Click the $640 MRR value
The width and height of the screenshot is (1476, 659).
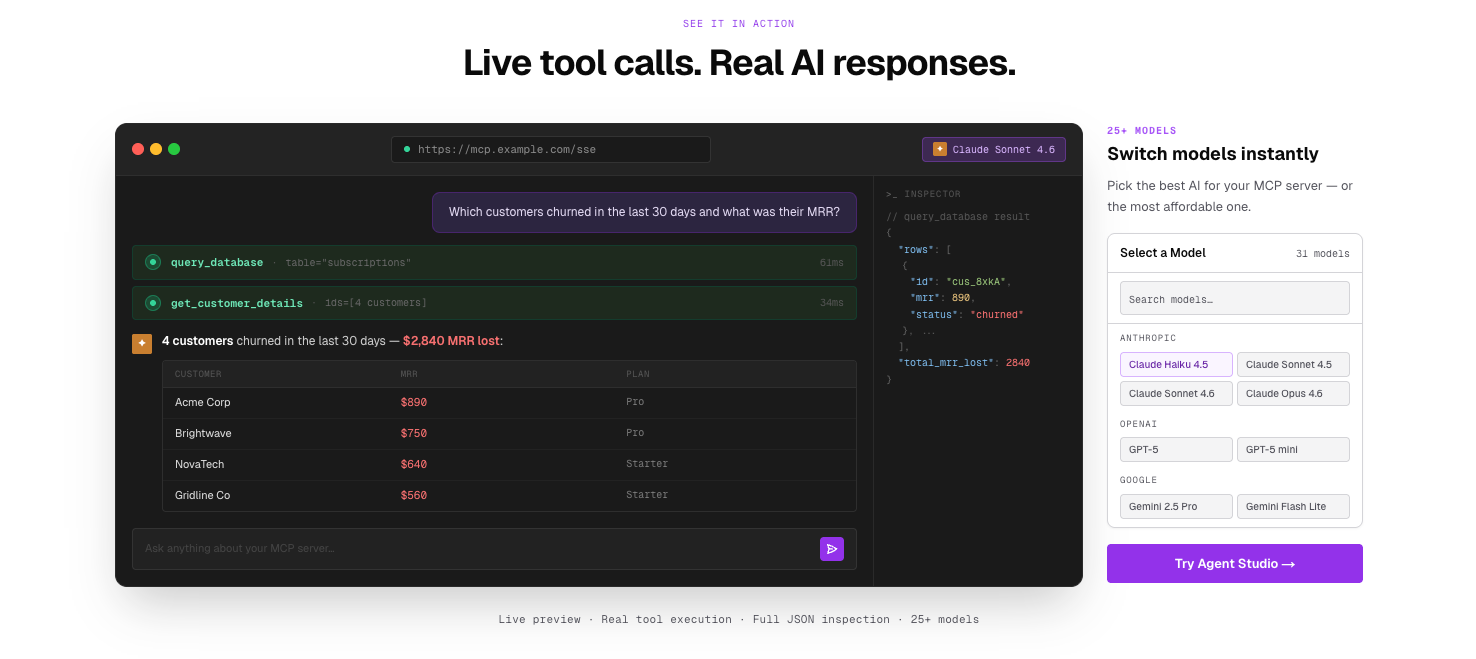click(414, 464)
